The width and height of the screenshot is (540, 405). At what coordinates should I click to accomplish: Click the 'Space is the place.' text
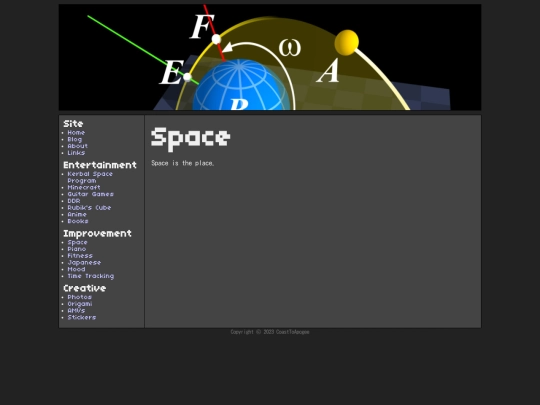[x=183, y=163]
